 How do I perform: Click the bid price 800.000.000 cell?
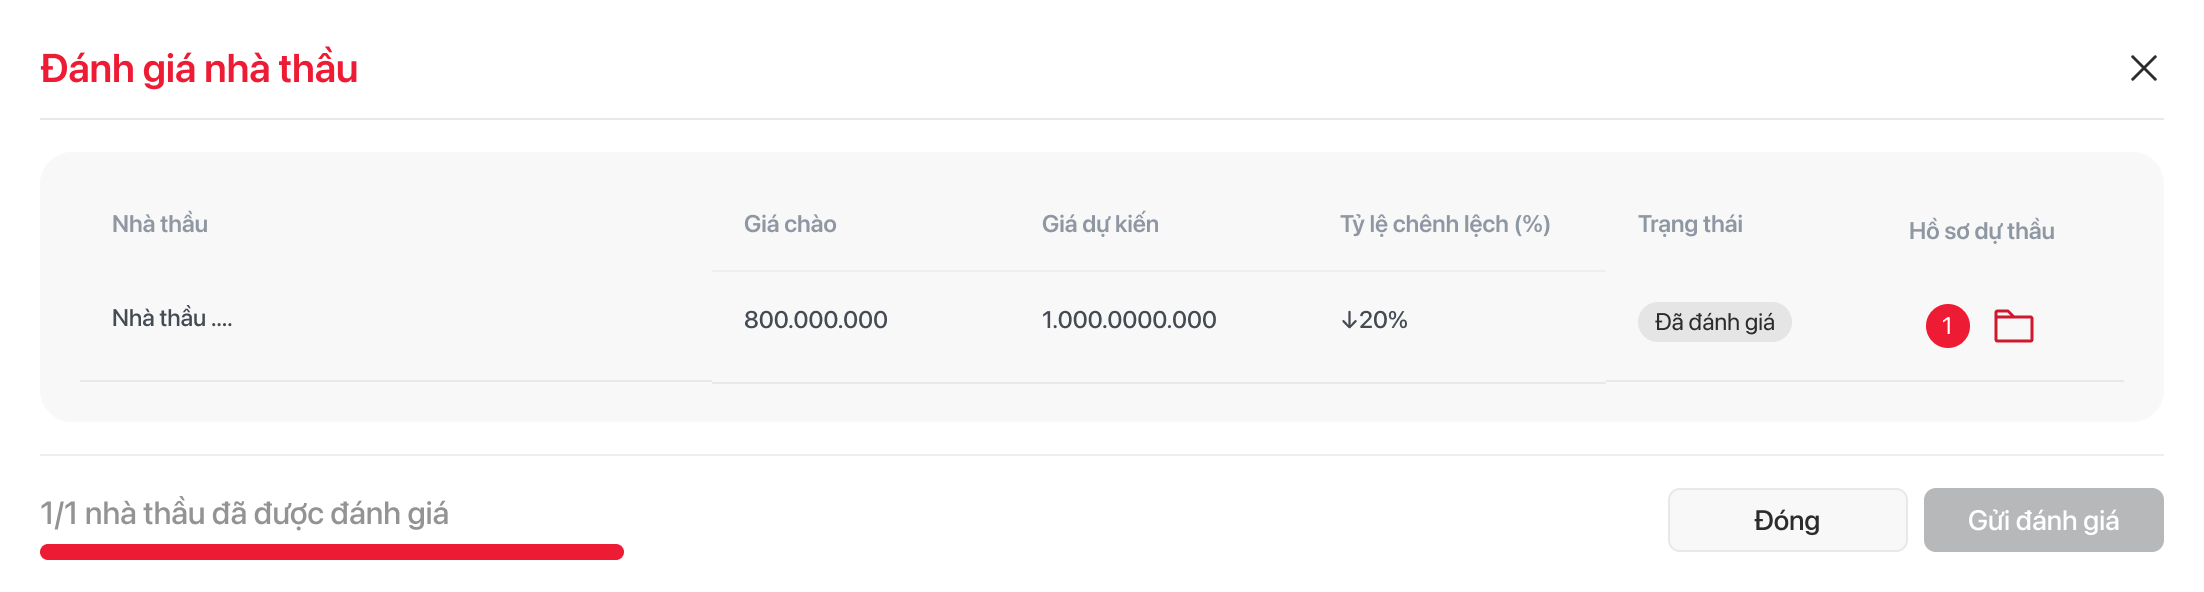815,320
